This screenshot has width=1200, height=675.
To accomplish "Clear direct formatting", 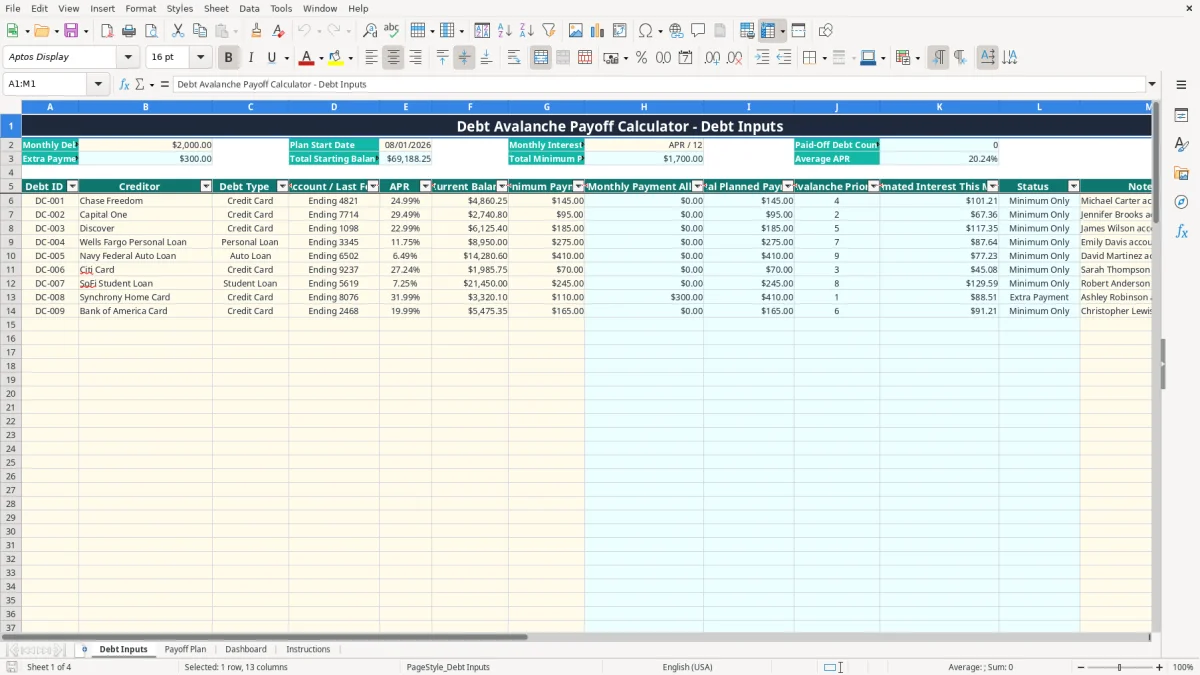I will tap(277, 31).
